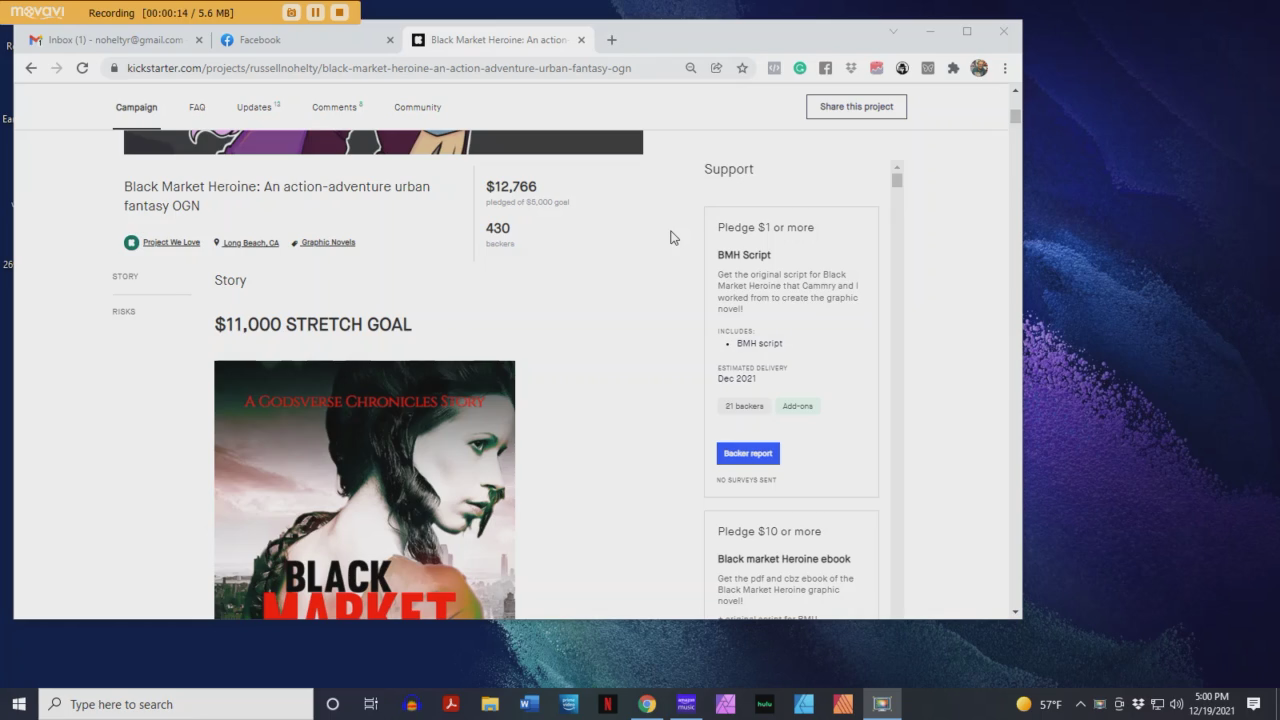Click the browser address bar URL

click(x=379, y=68)
